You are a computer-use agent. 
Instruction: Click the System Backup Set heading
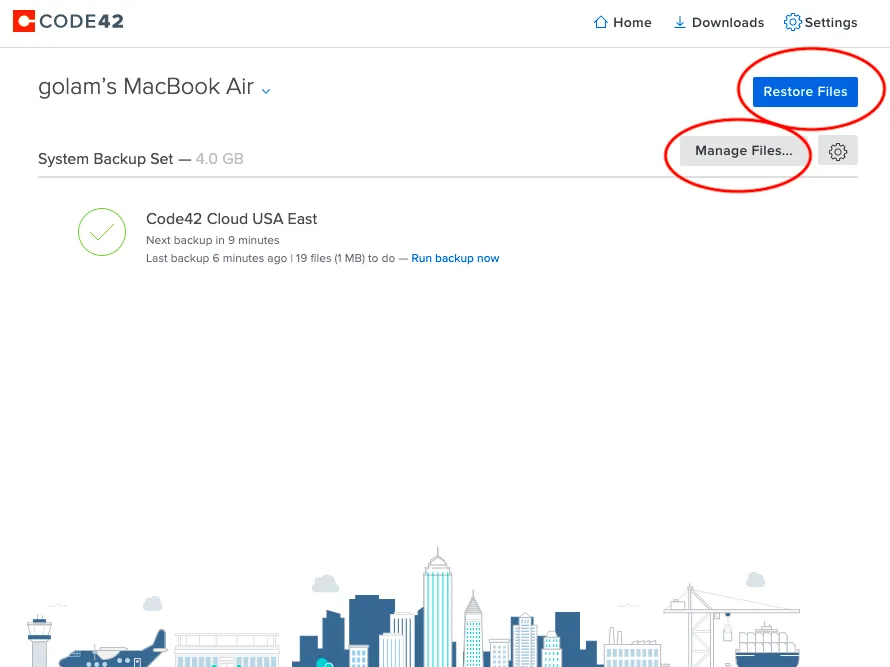pyautogui.click(x=106, y=159)
